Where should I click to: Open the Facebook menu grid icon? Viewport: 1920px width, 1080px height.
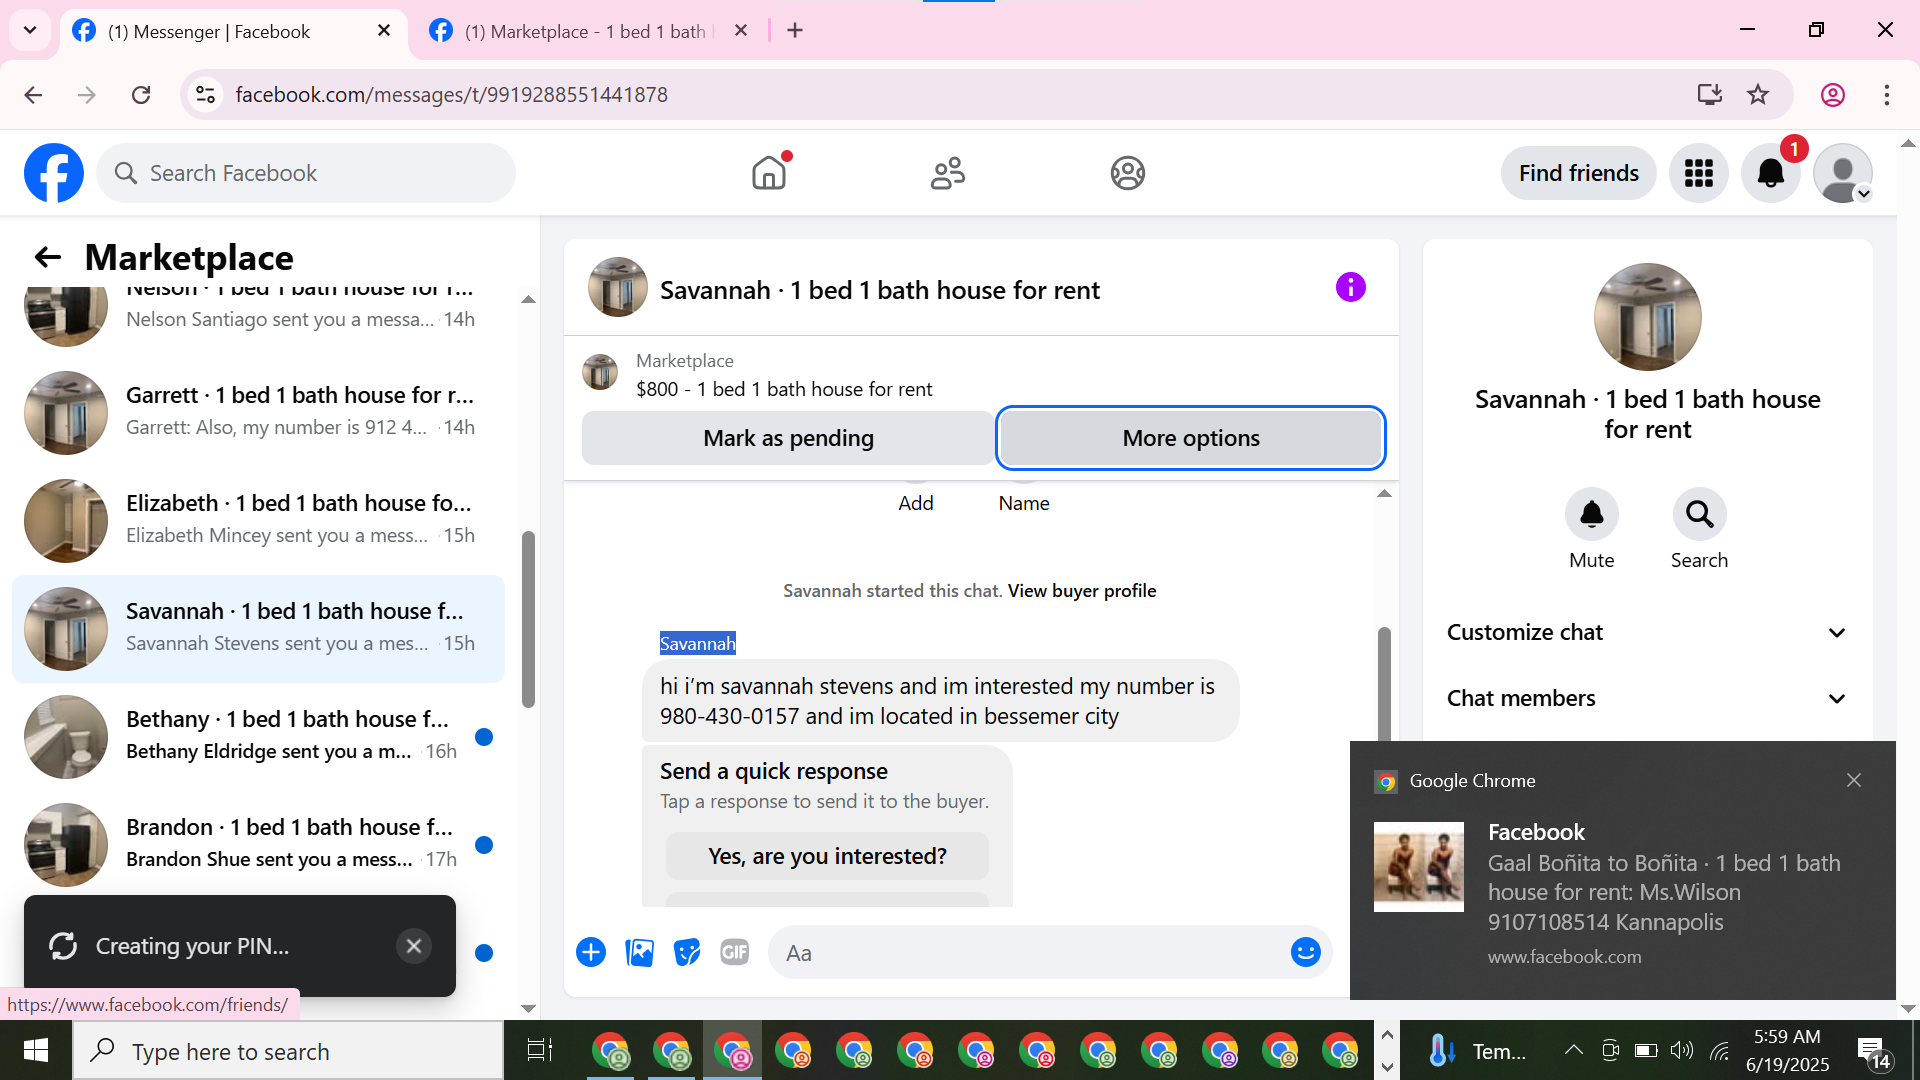(1699, 173)
